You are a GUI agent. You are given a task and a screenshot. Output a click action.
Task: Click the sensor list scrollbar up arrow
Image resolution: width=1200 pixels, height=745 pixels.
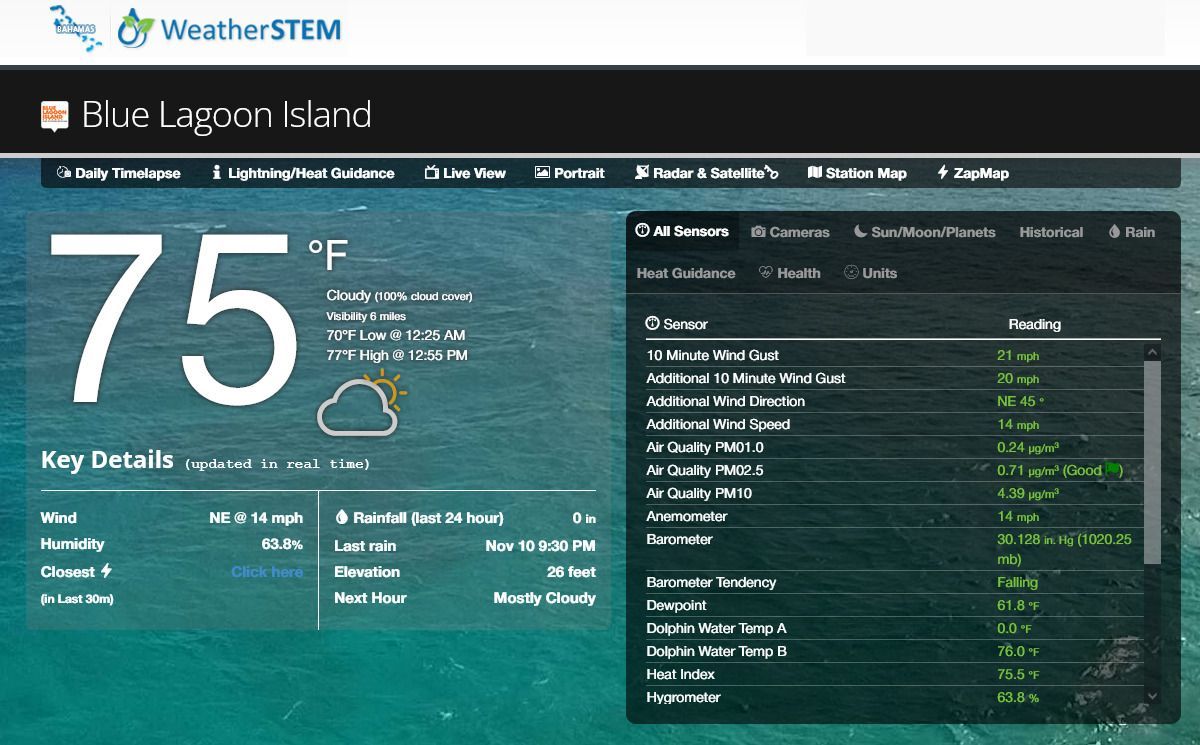1150,352
